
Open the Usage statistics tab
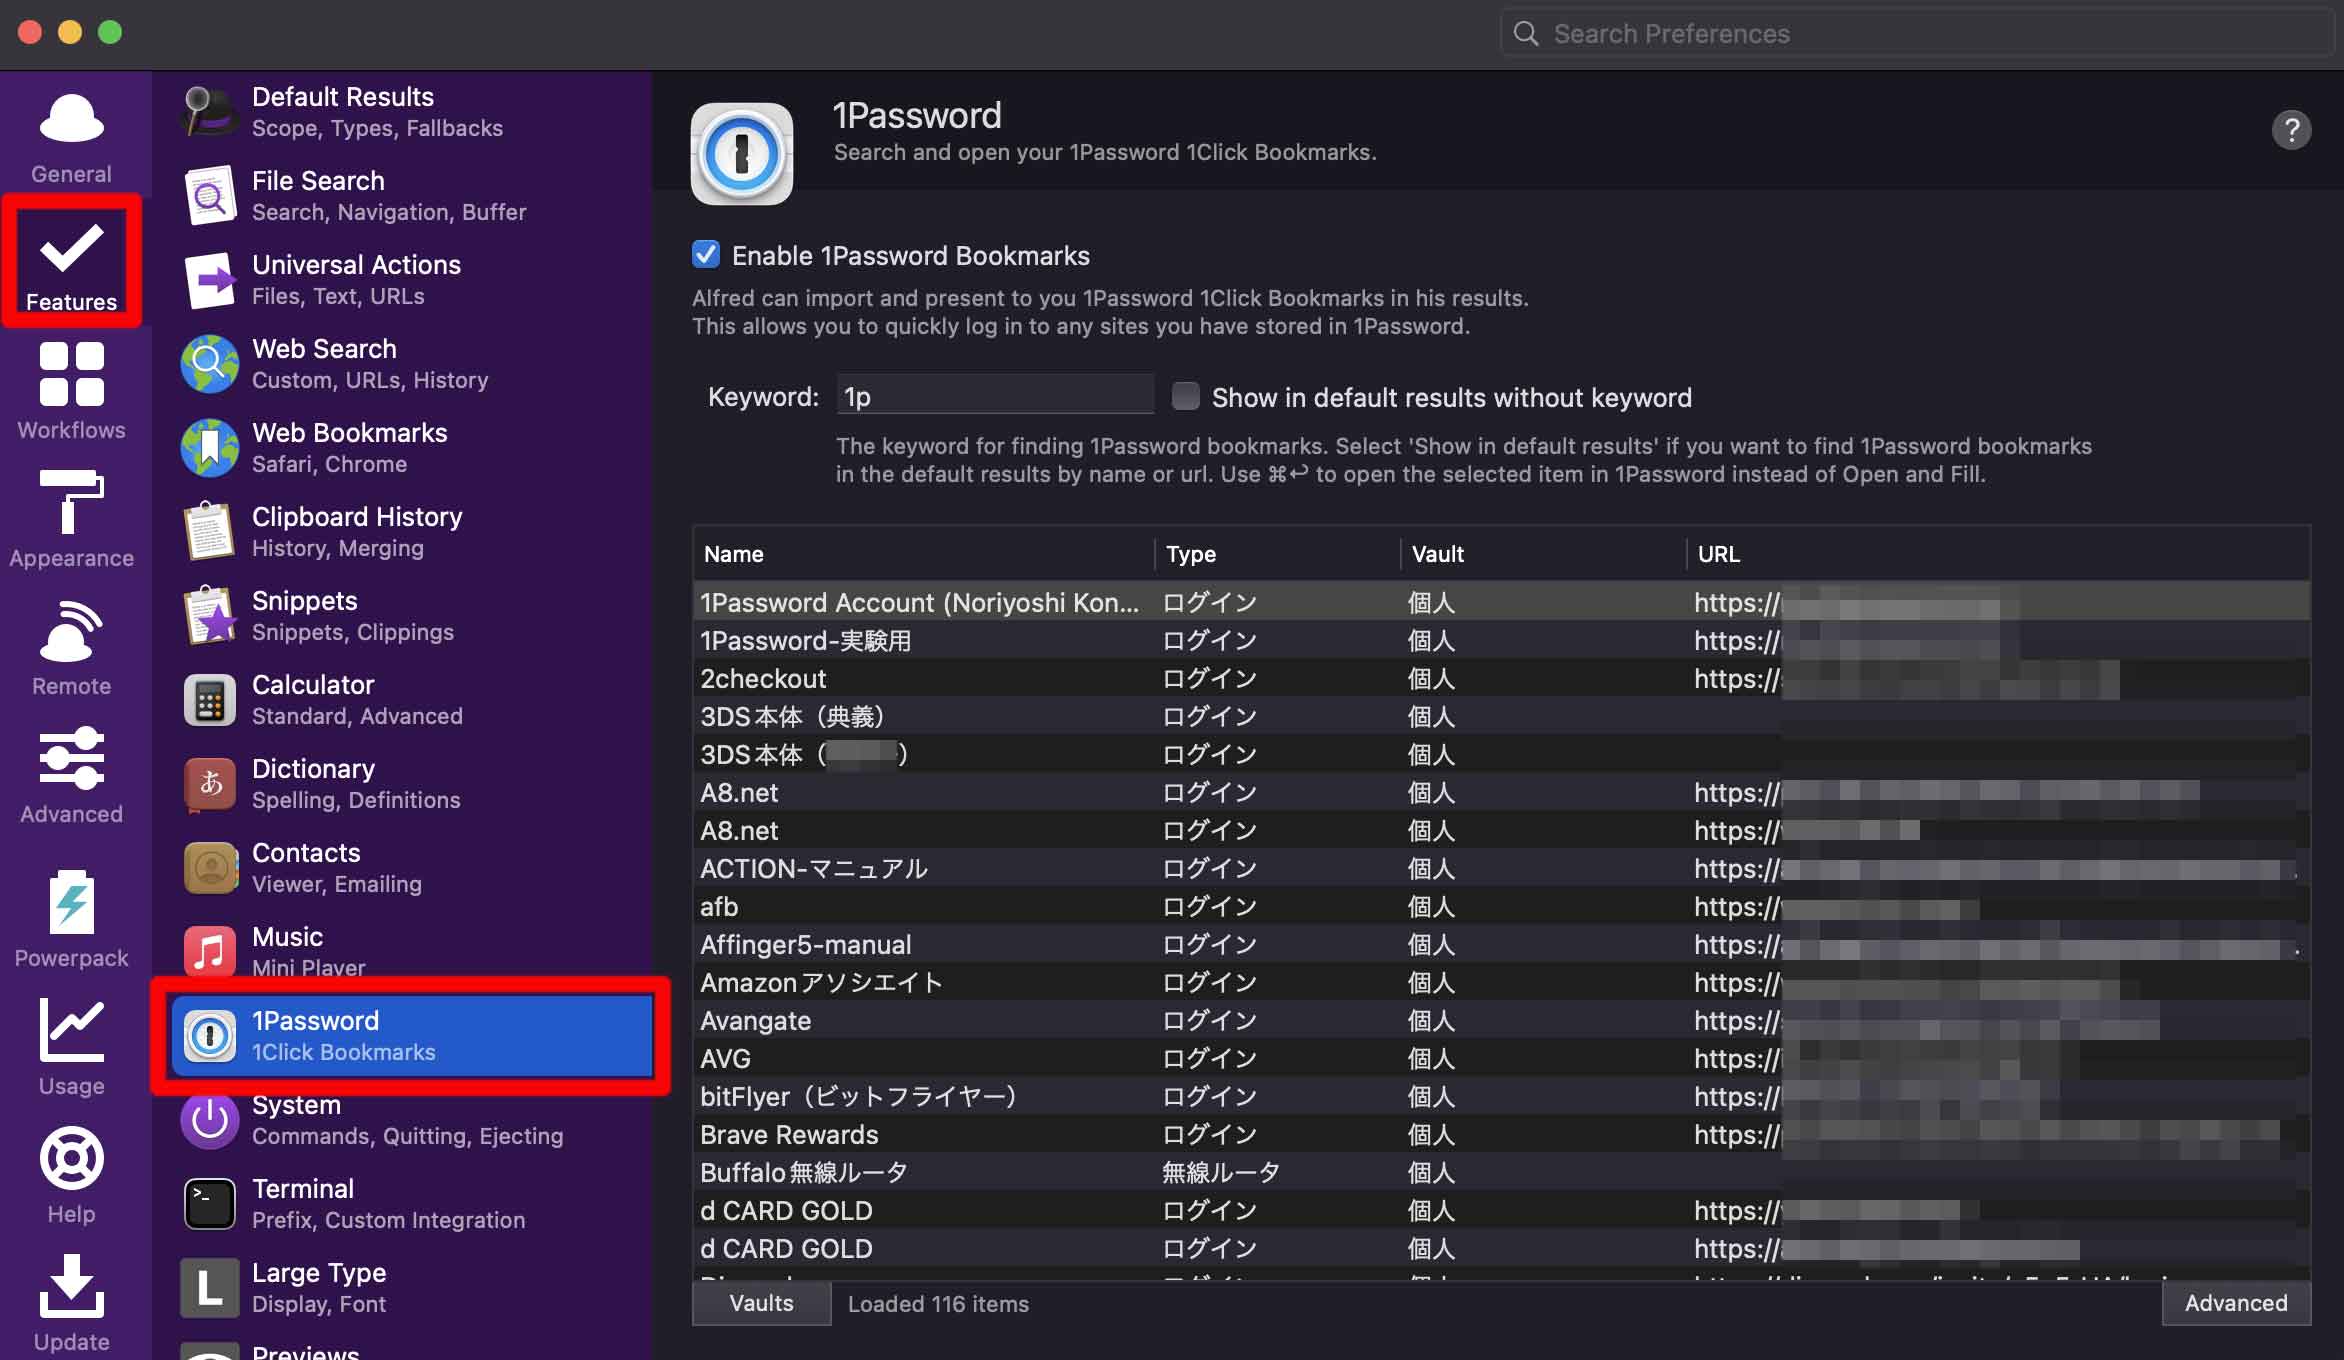71,1047
